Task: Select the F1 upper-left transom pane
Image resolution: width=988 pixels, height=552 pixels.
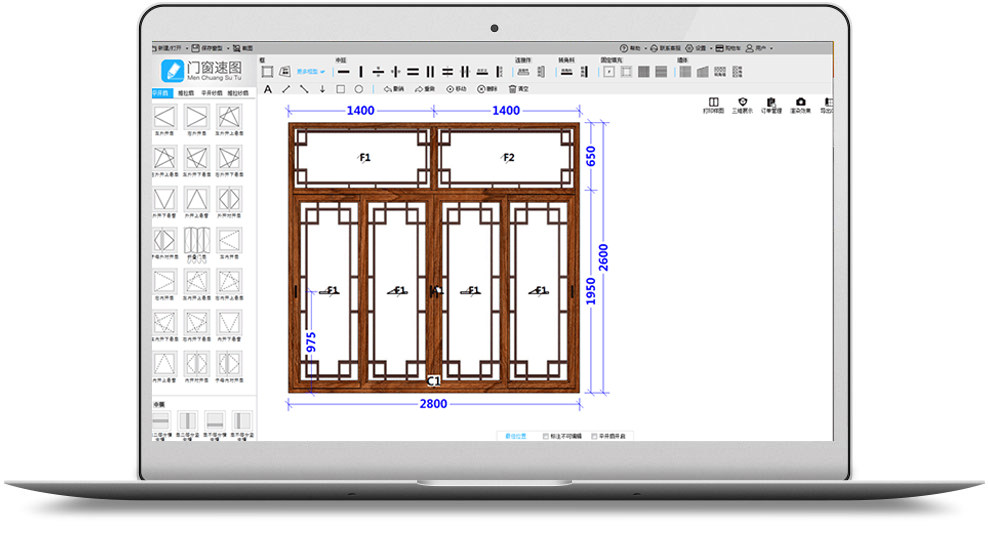Action: 362,158
